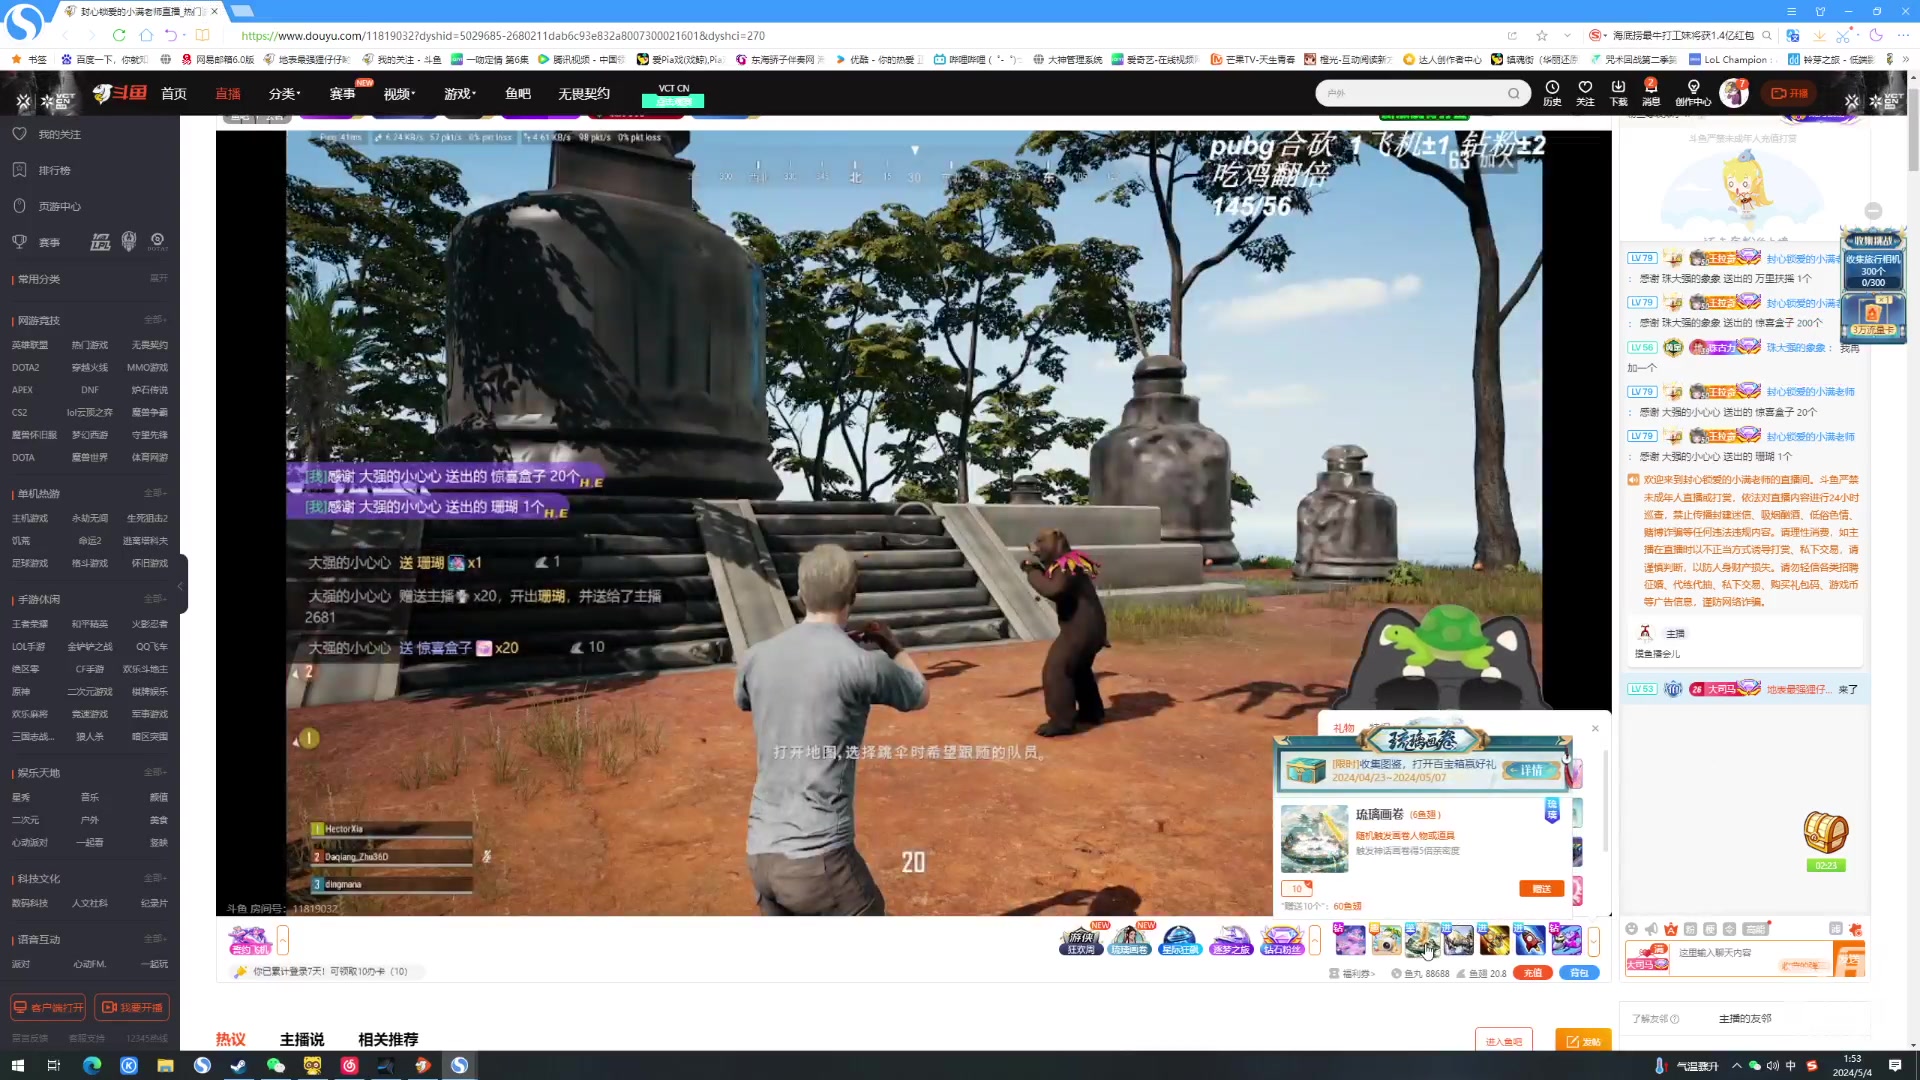Open the 历史 history icon

1552,93
